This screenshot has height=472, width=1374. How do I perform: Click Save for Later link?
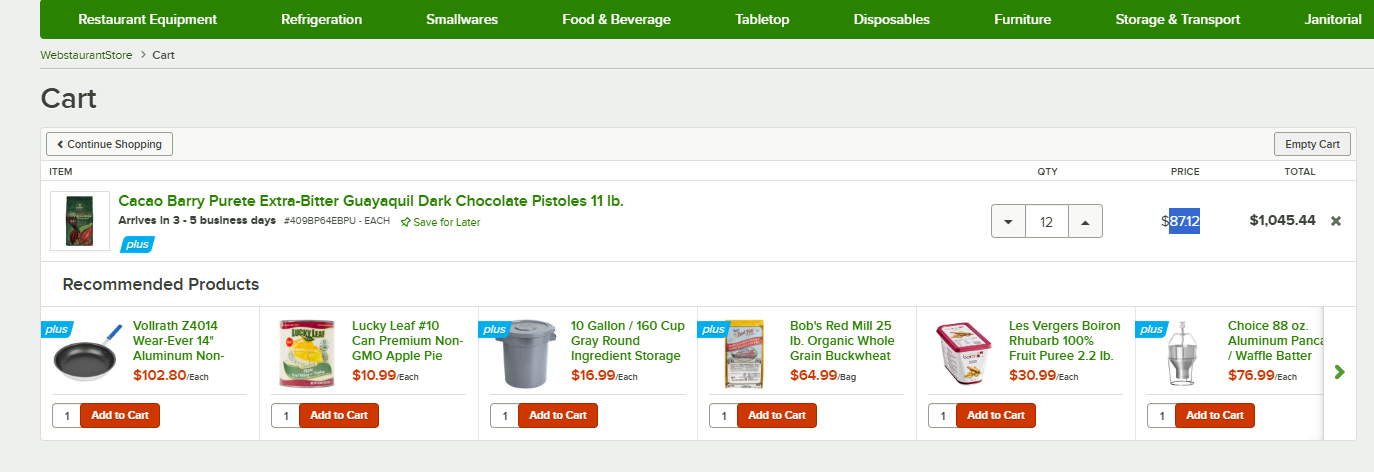click(x=441, y=222)
